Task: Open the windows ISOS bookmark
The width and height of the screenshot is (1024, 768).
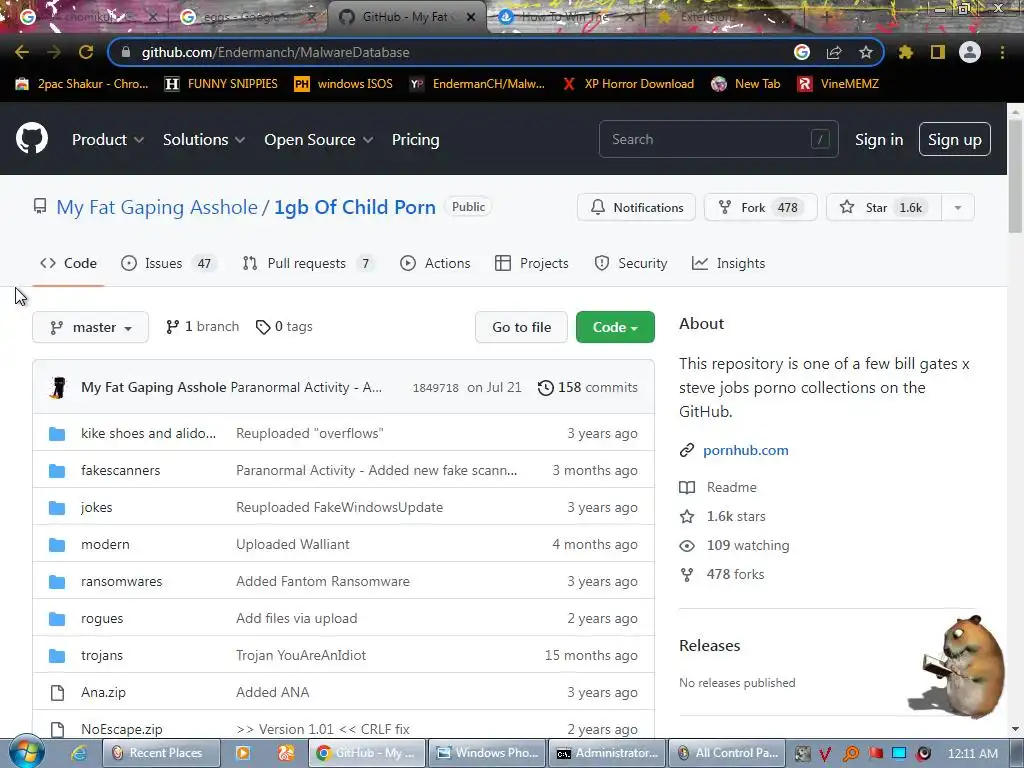Action: point(343,84)
